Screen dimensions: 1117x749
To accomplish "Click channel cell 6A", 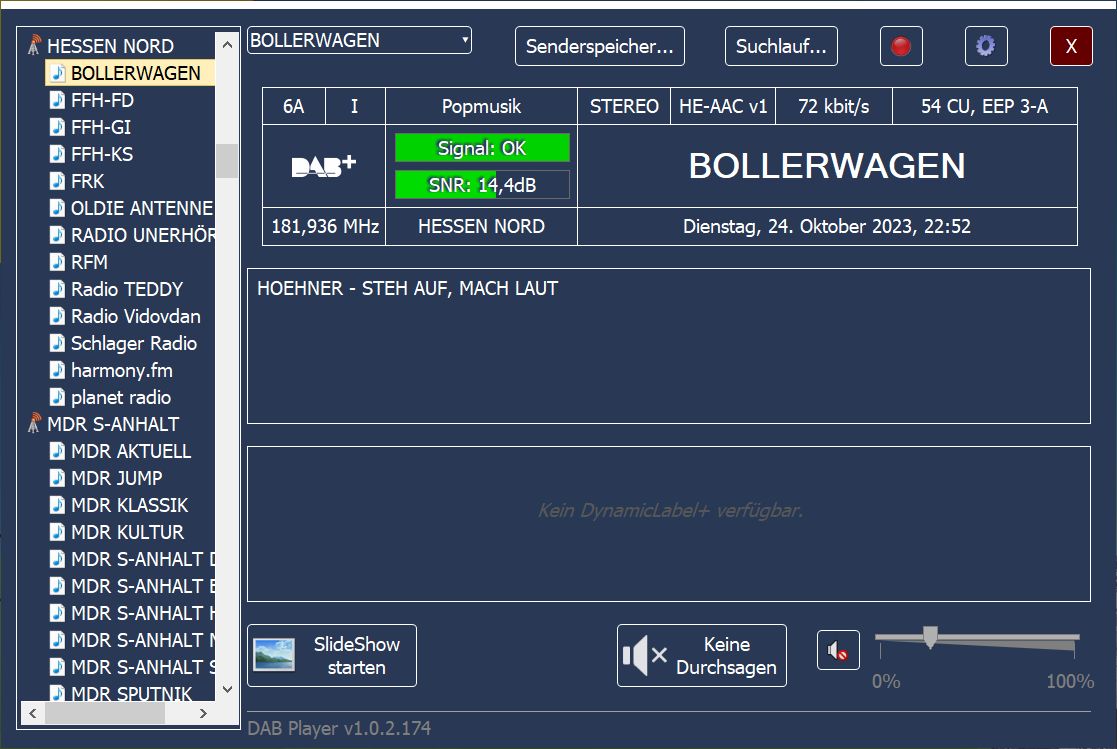I will 293,107.
